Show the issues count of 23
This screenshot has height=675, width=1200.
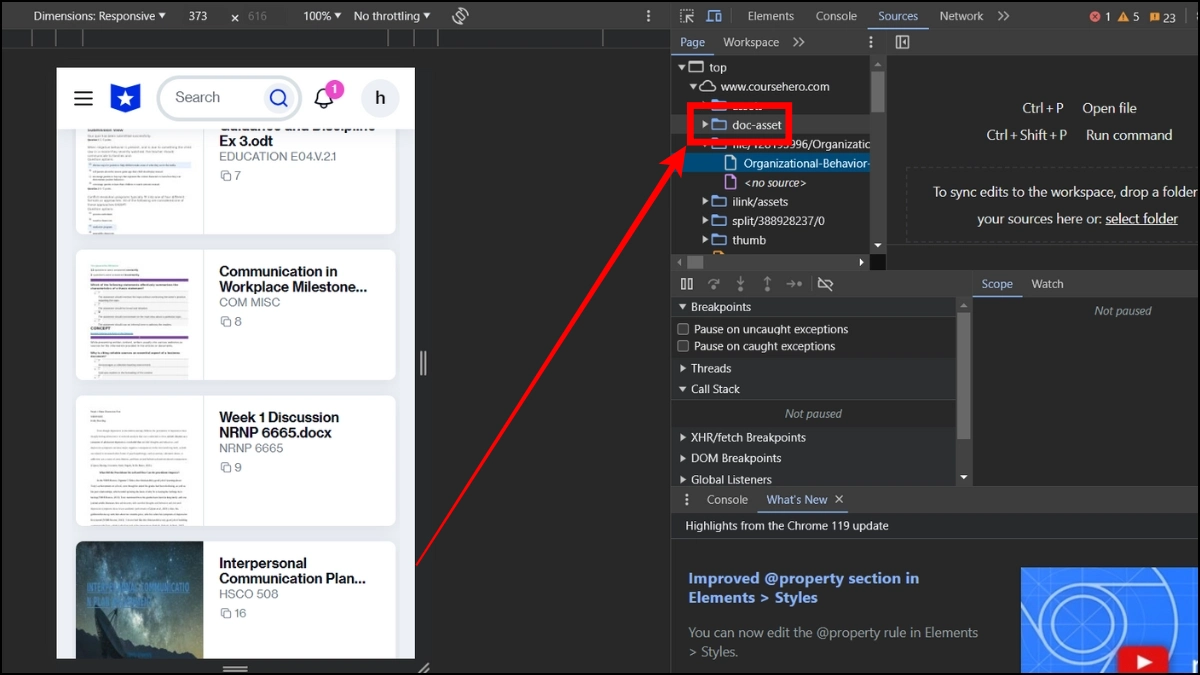pos(1162,17)
